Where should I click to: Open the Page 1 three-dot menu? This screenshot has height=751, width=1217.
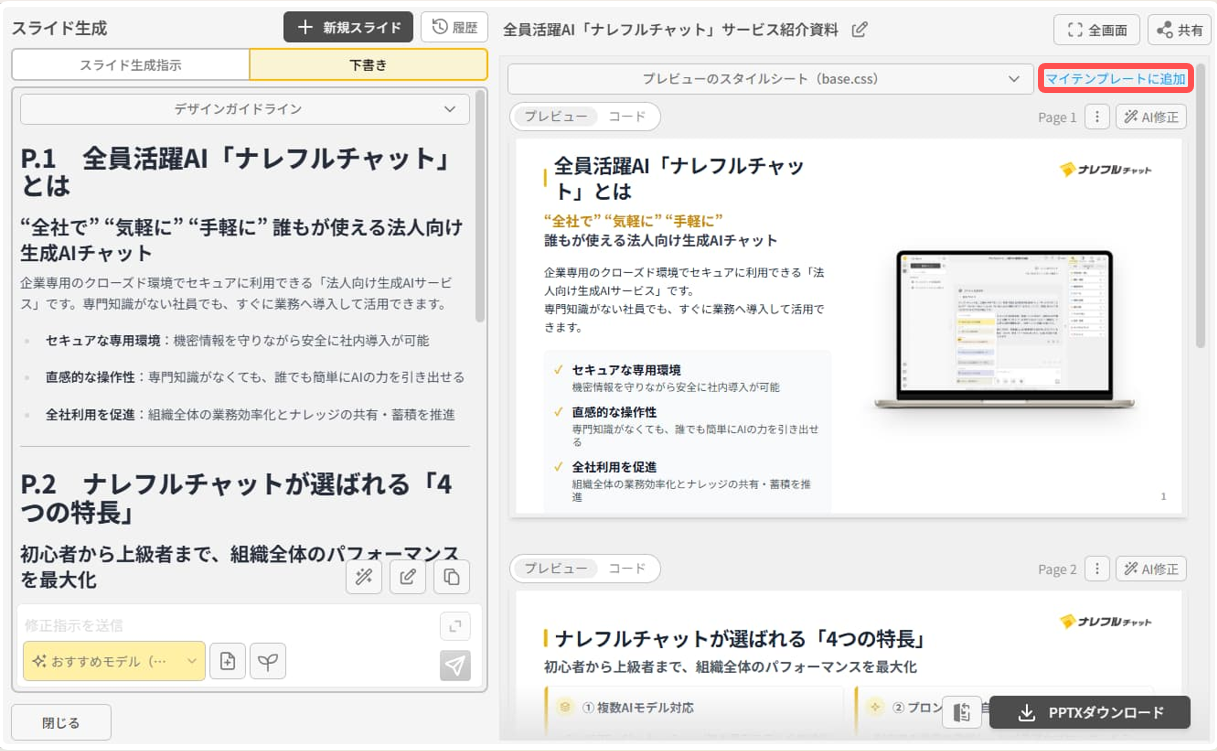coord(1097,117)
